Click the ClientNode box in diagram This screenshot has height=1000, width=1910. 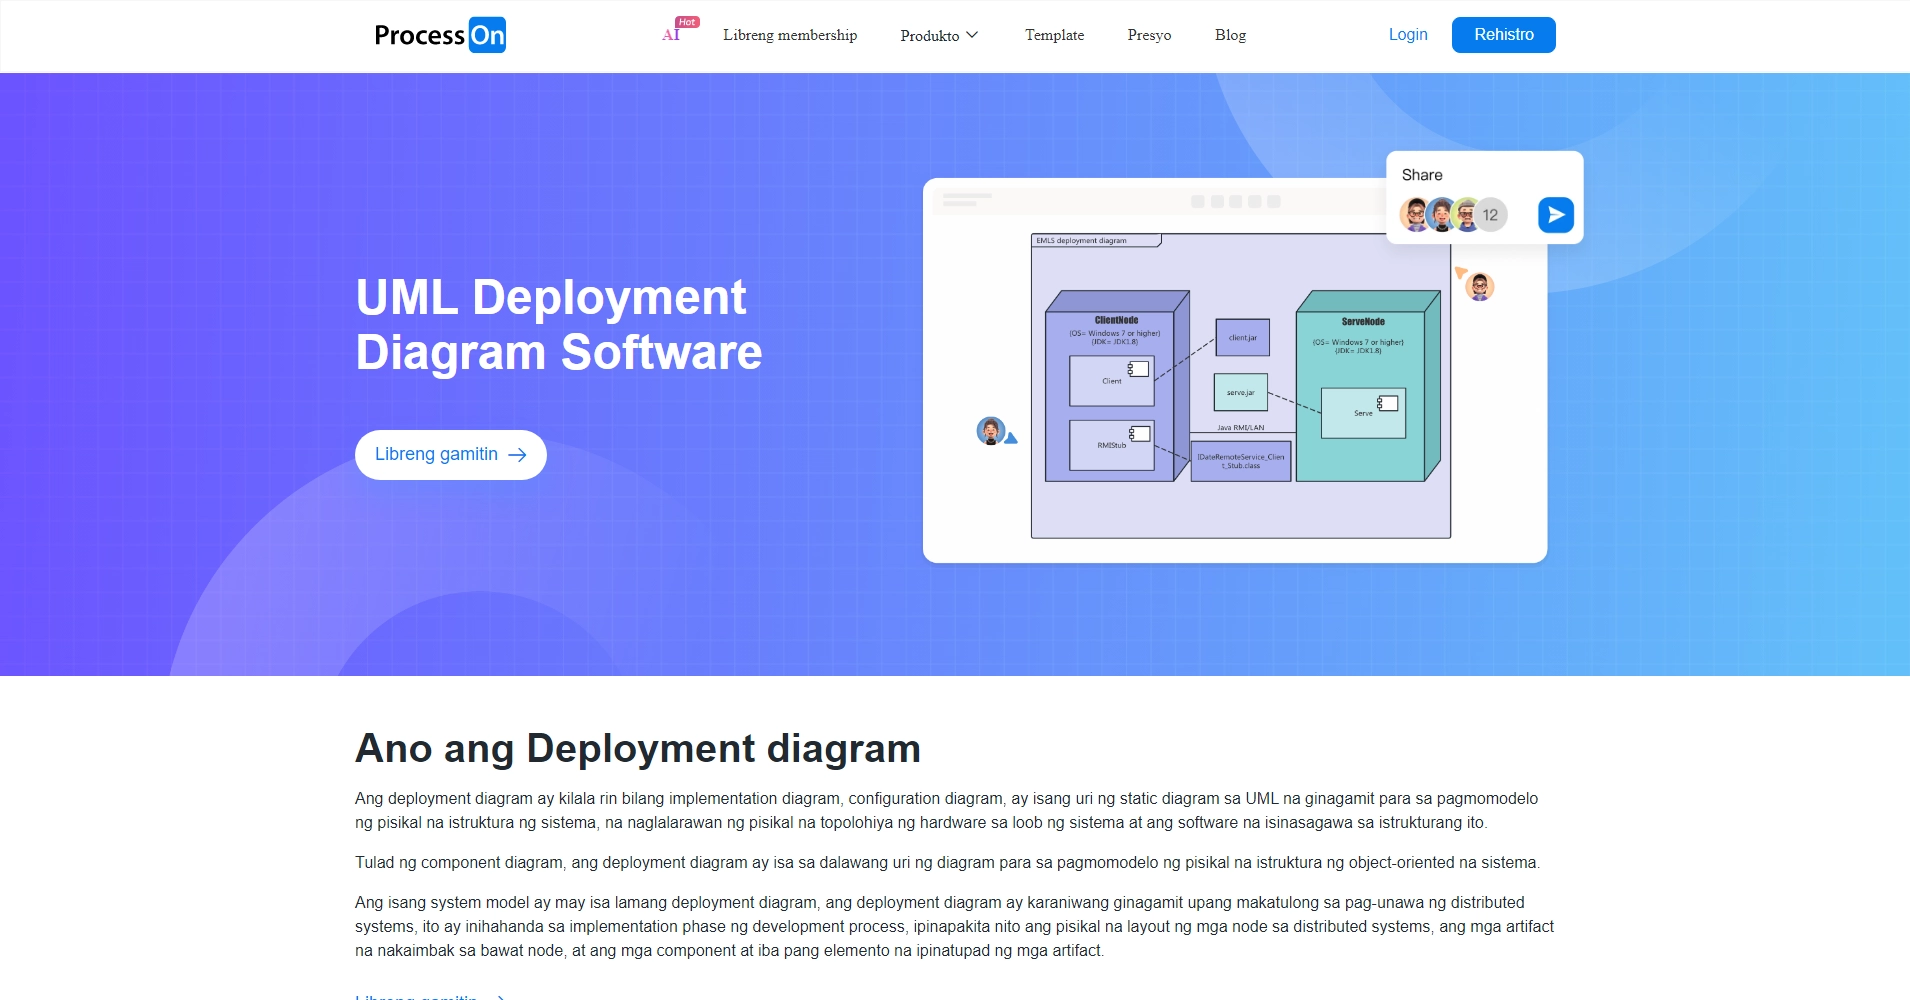(1117, 386)
